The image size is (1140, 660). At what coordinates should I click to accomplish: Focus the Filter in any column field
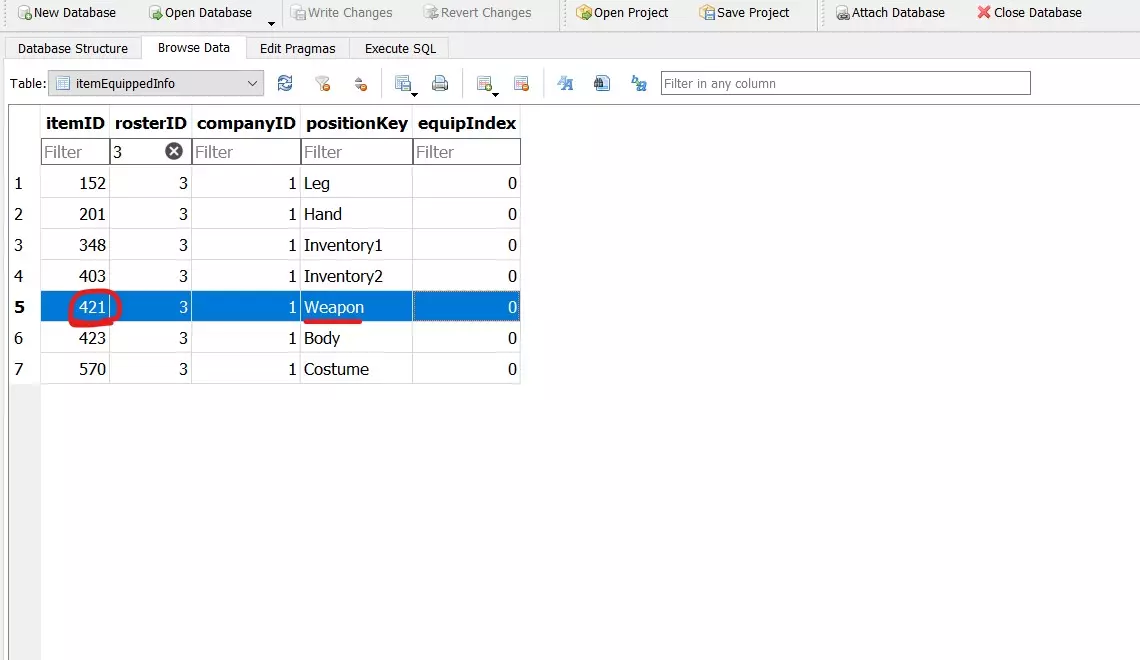coord(846,83)
